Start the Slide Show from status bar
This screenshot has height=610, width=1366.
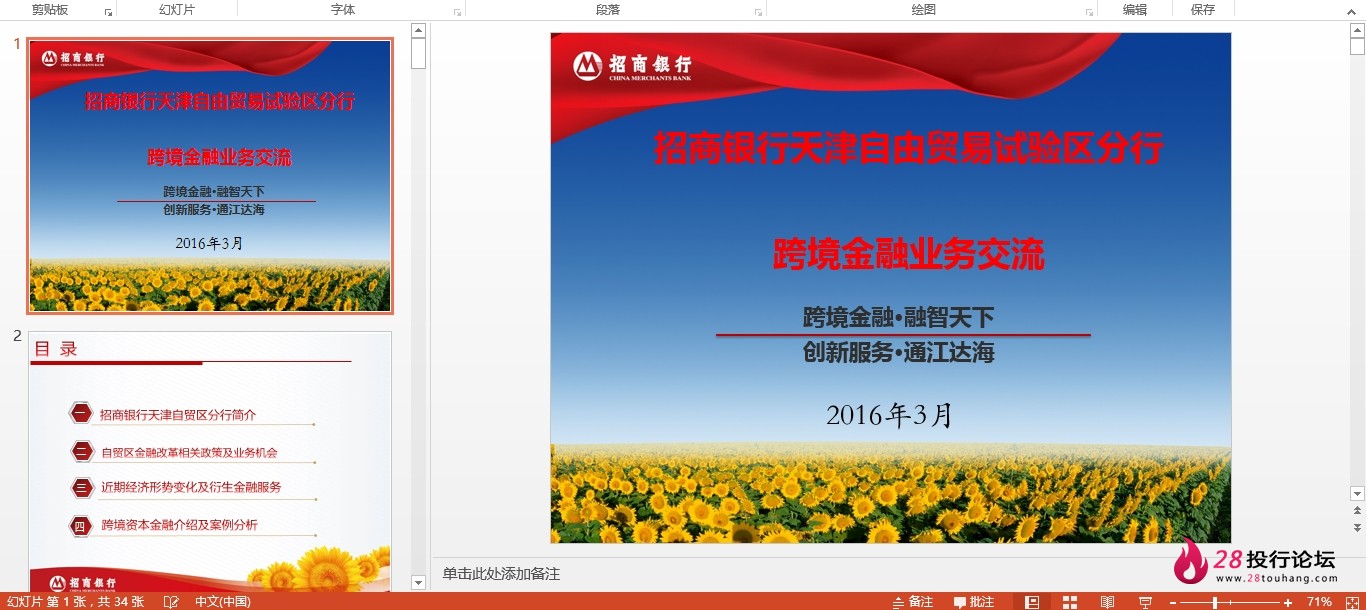[1144, 602]
